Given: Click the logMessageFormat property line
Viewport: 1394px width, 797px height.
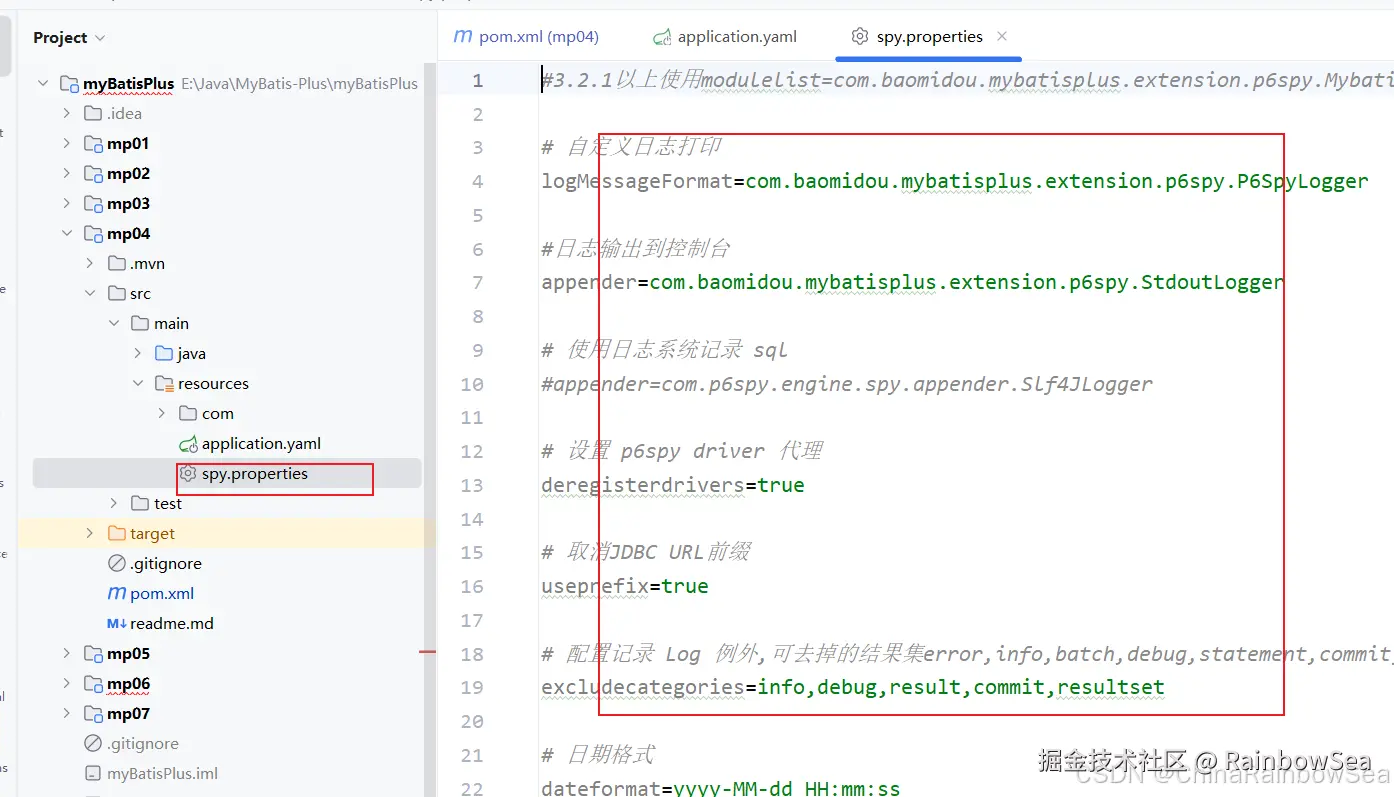Looking at the screenshot, I should 954,181.
